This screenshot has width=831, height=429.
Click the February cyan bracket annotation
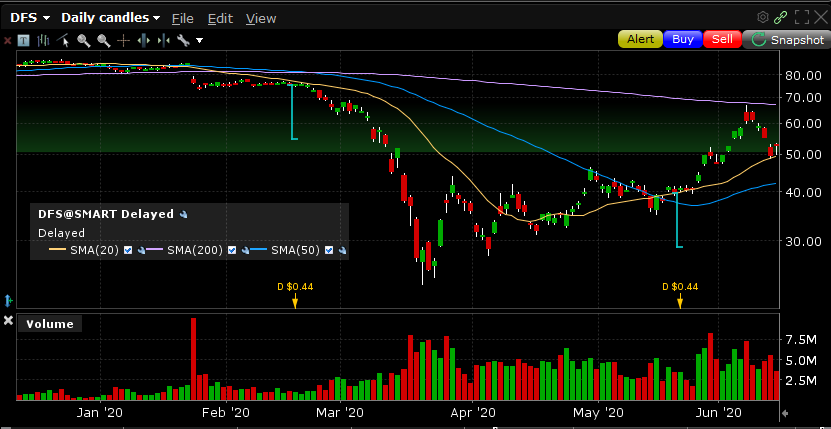[x=294, y=112]
